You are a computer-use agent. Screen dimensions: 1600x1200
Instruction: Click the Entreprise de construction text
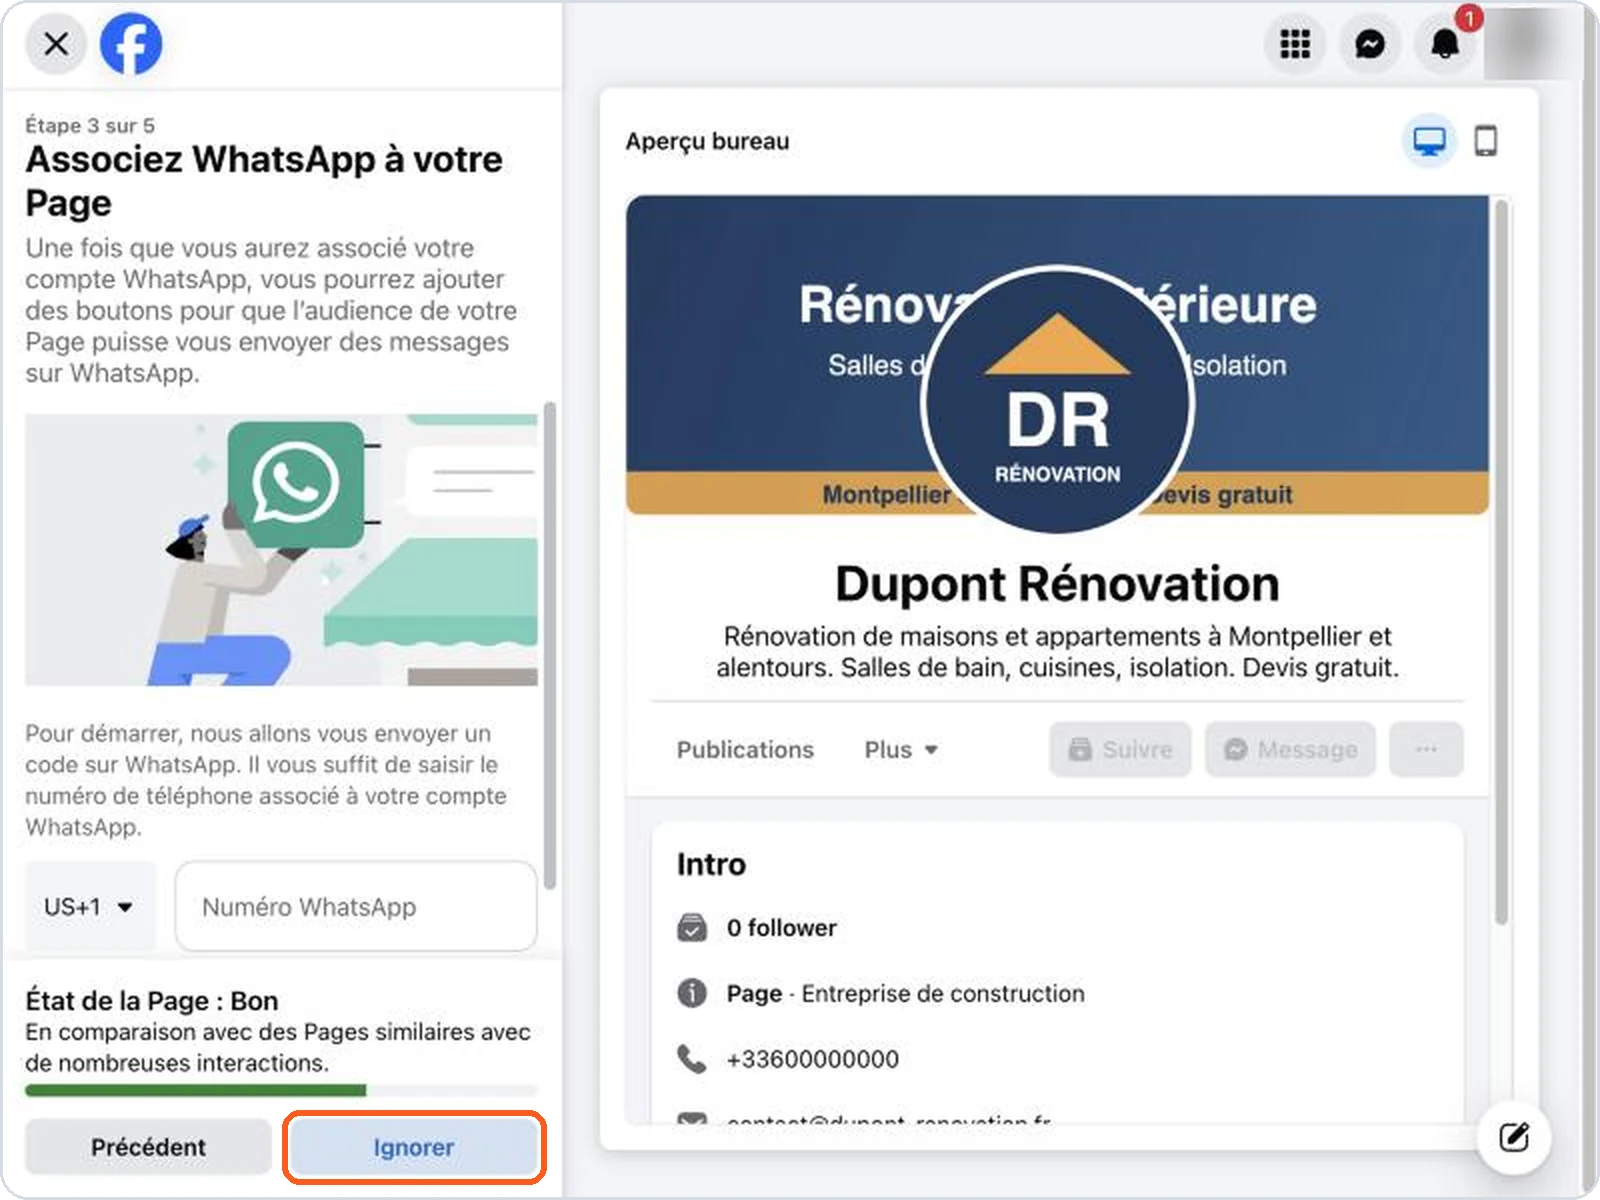click(943, 994)
